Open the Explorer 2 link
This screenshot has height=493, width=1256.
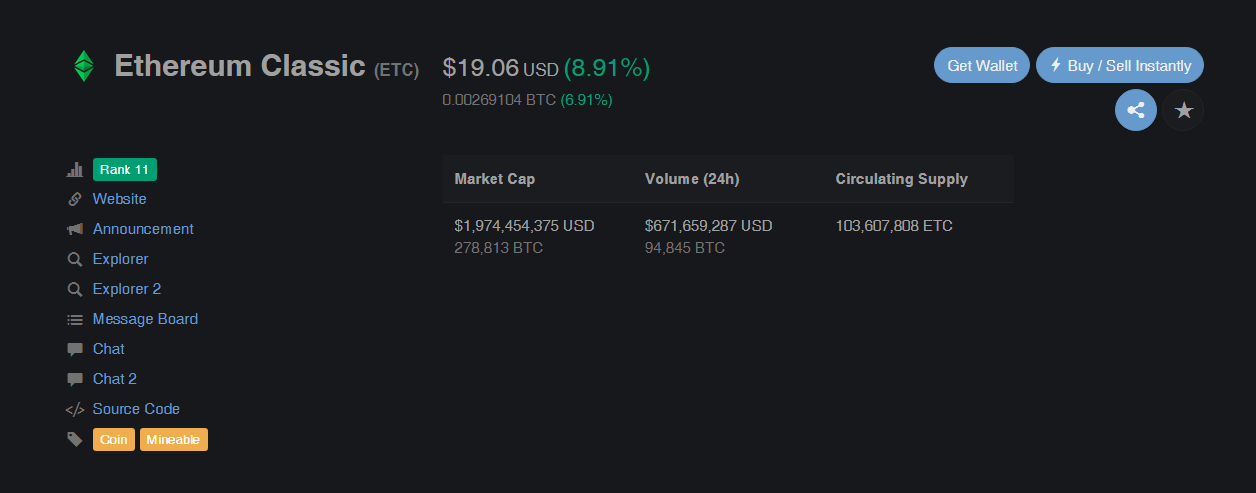tap(126, 289)
